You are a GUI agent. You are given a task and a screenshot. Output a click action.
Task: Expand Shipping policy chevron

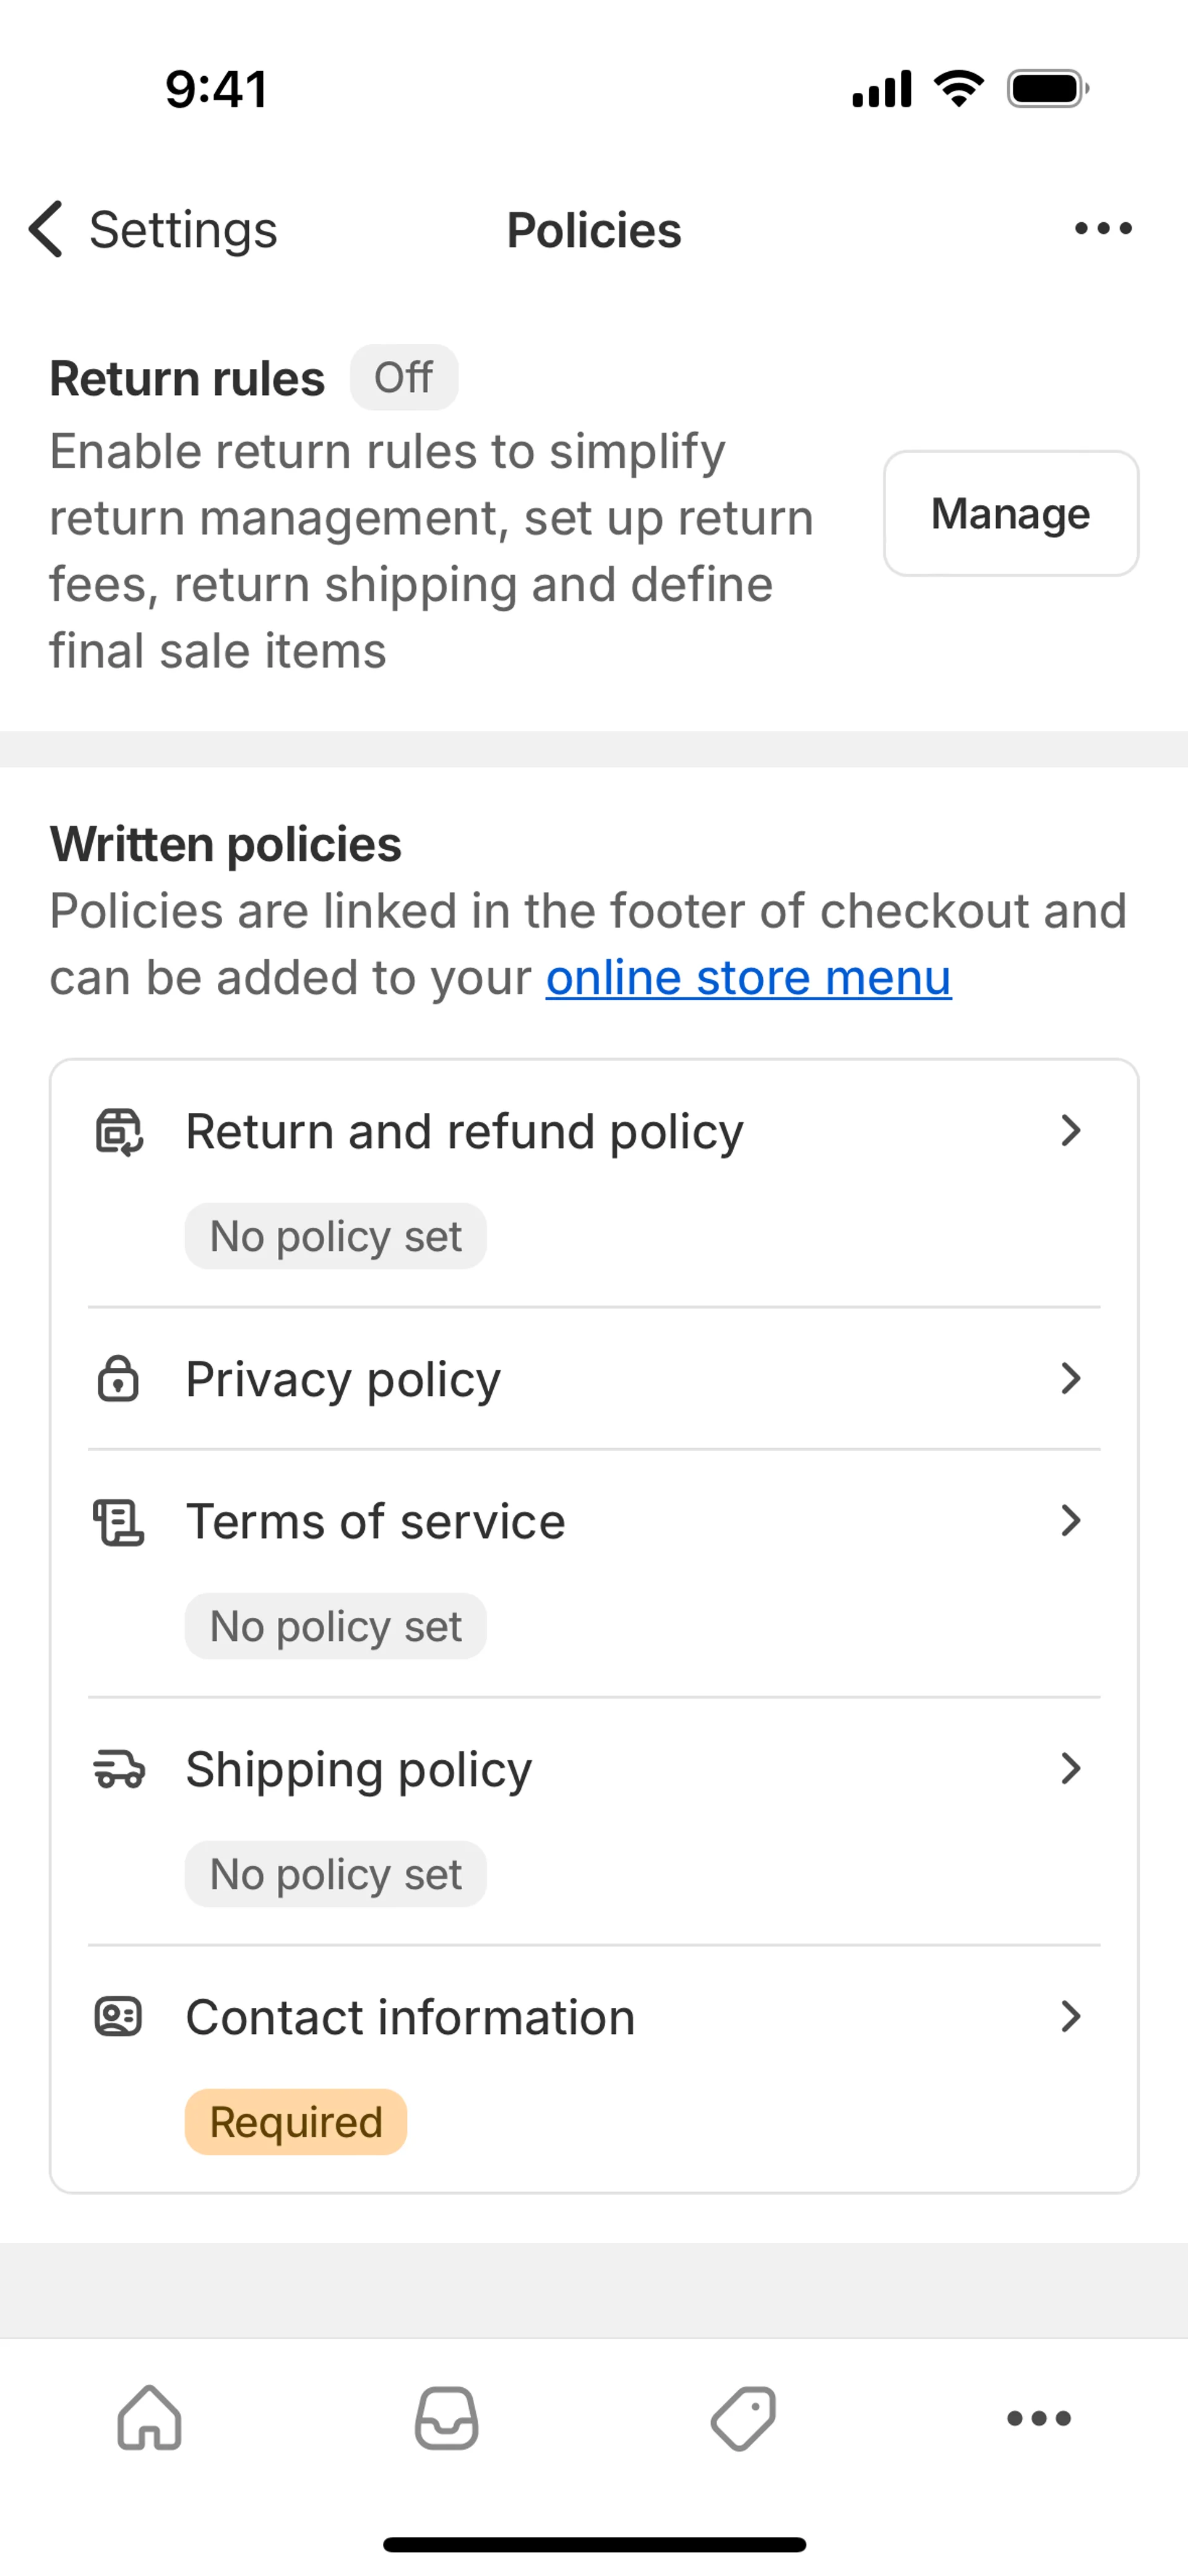click(x=1070, y=1769)
